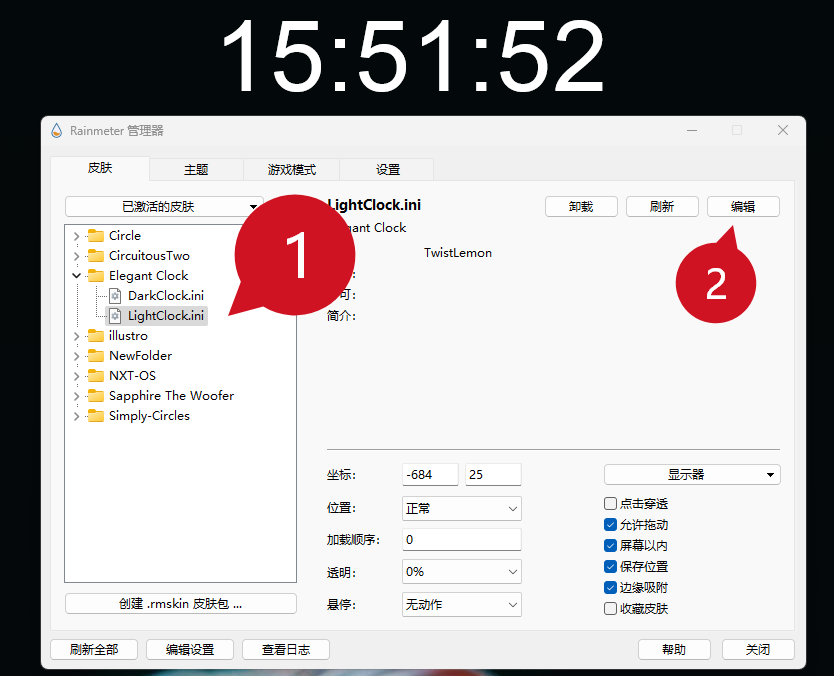The width and height of the screenshot is (834, 676).
Task: Click 创建 .rmskin 皮肤包 button
Action: tap(180, 604)
